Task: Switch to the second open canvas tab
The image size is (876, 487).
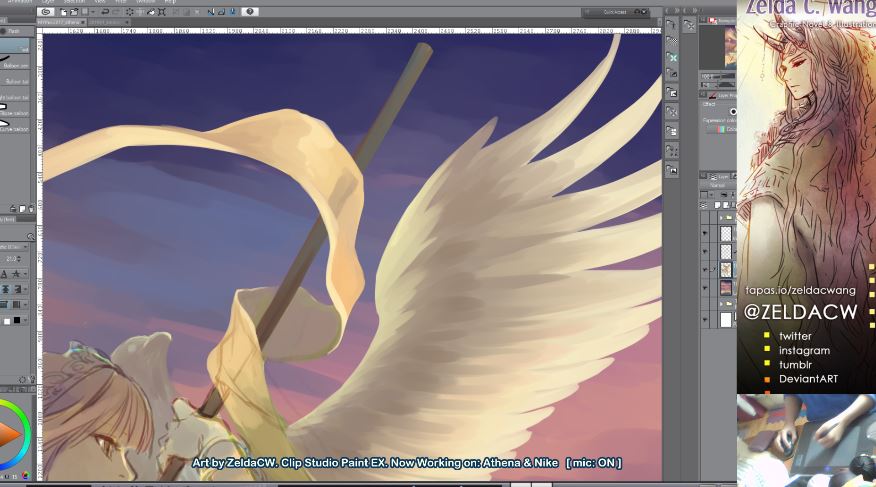Action: pos(110,22)
